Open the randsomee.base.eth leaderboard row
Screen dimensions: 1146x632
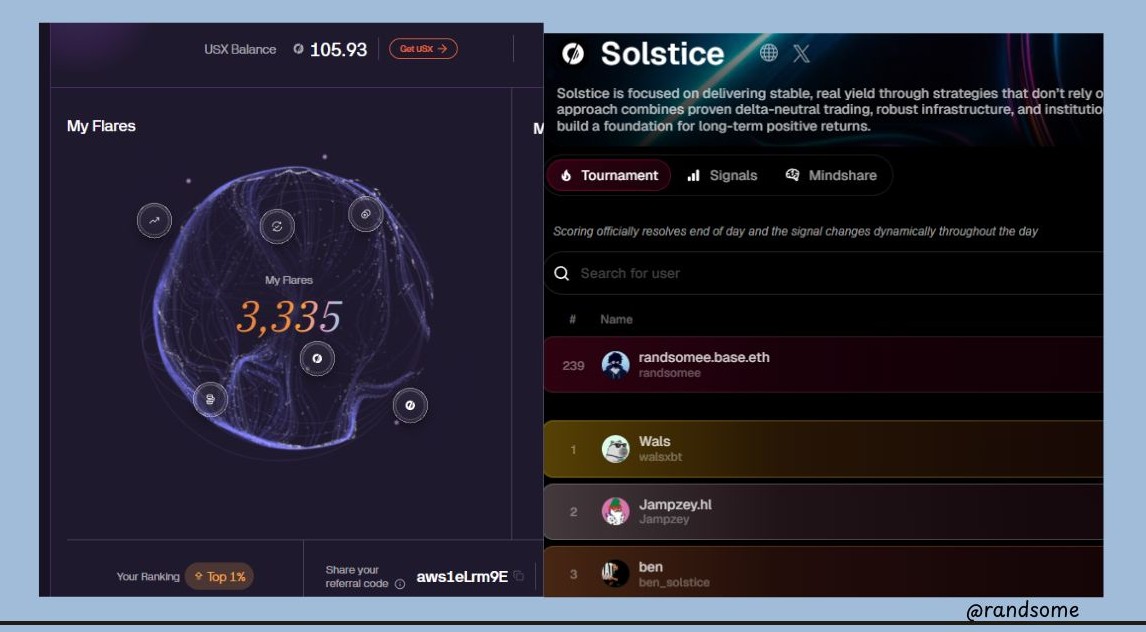point(823,365)
